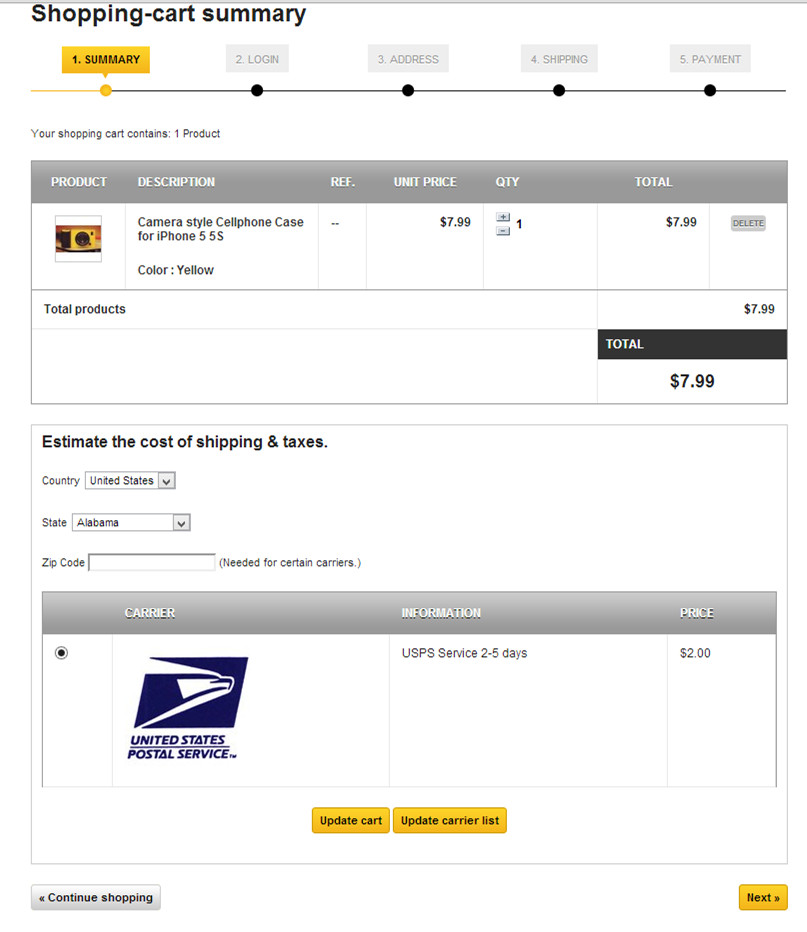
Task: Click the camera case product thumbnail
Action: tap(78, 238)
